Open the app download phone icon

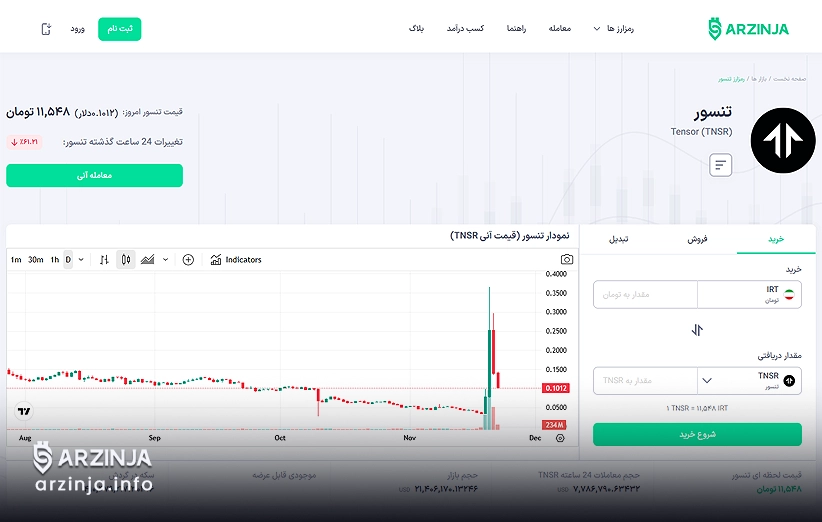(46, 29)
